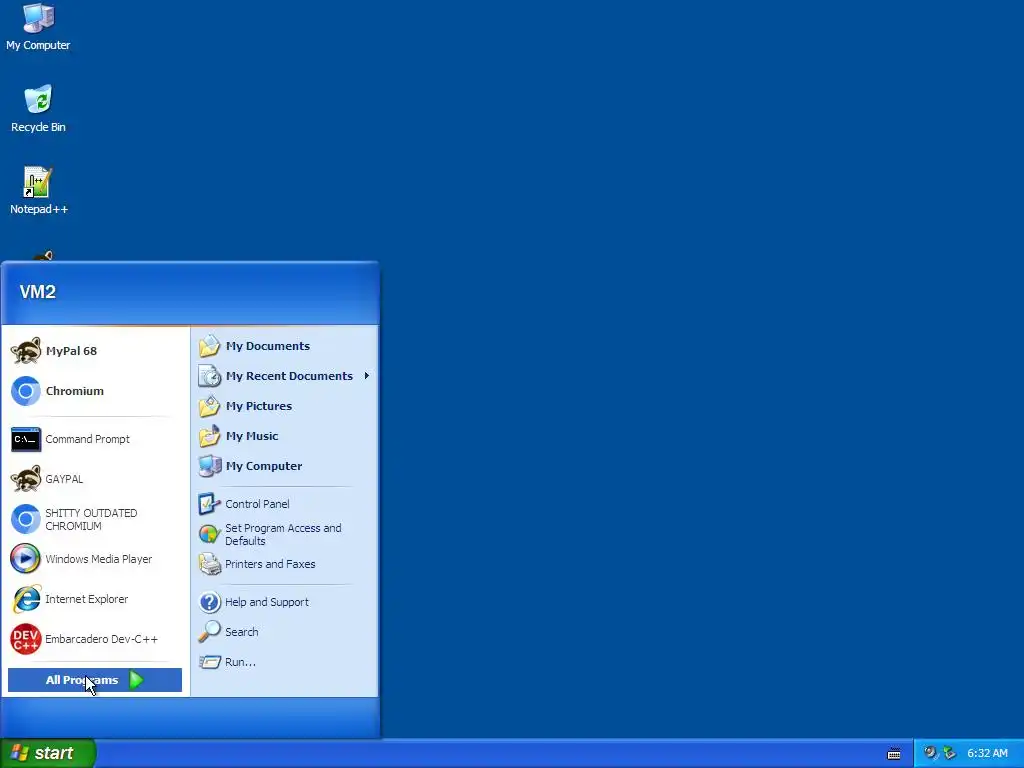Open the Recycle Bin desktop icon
1024x768 pixels.
[x=38, y=99]
